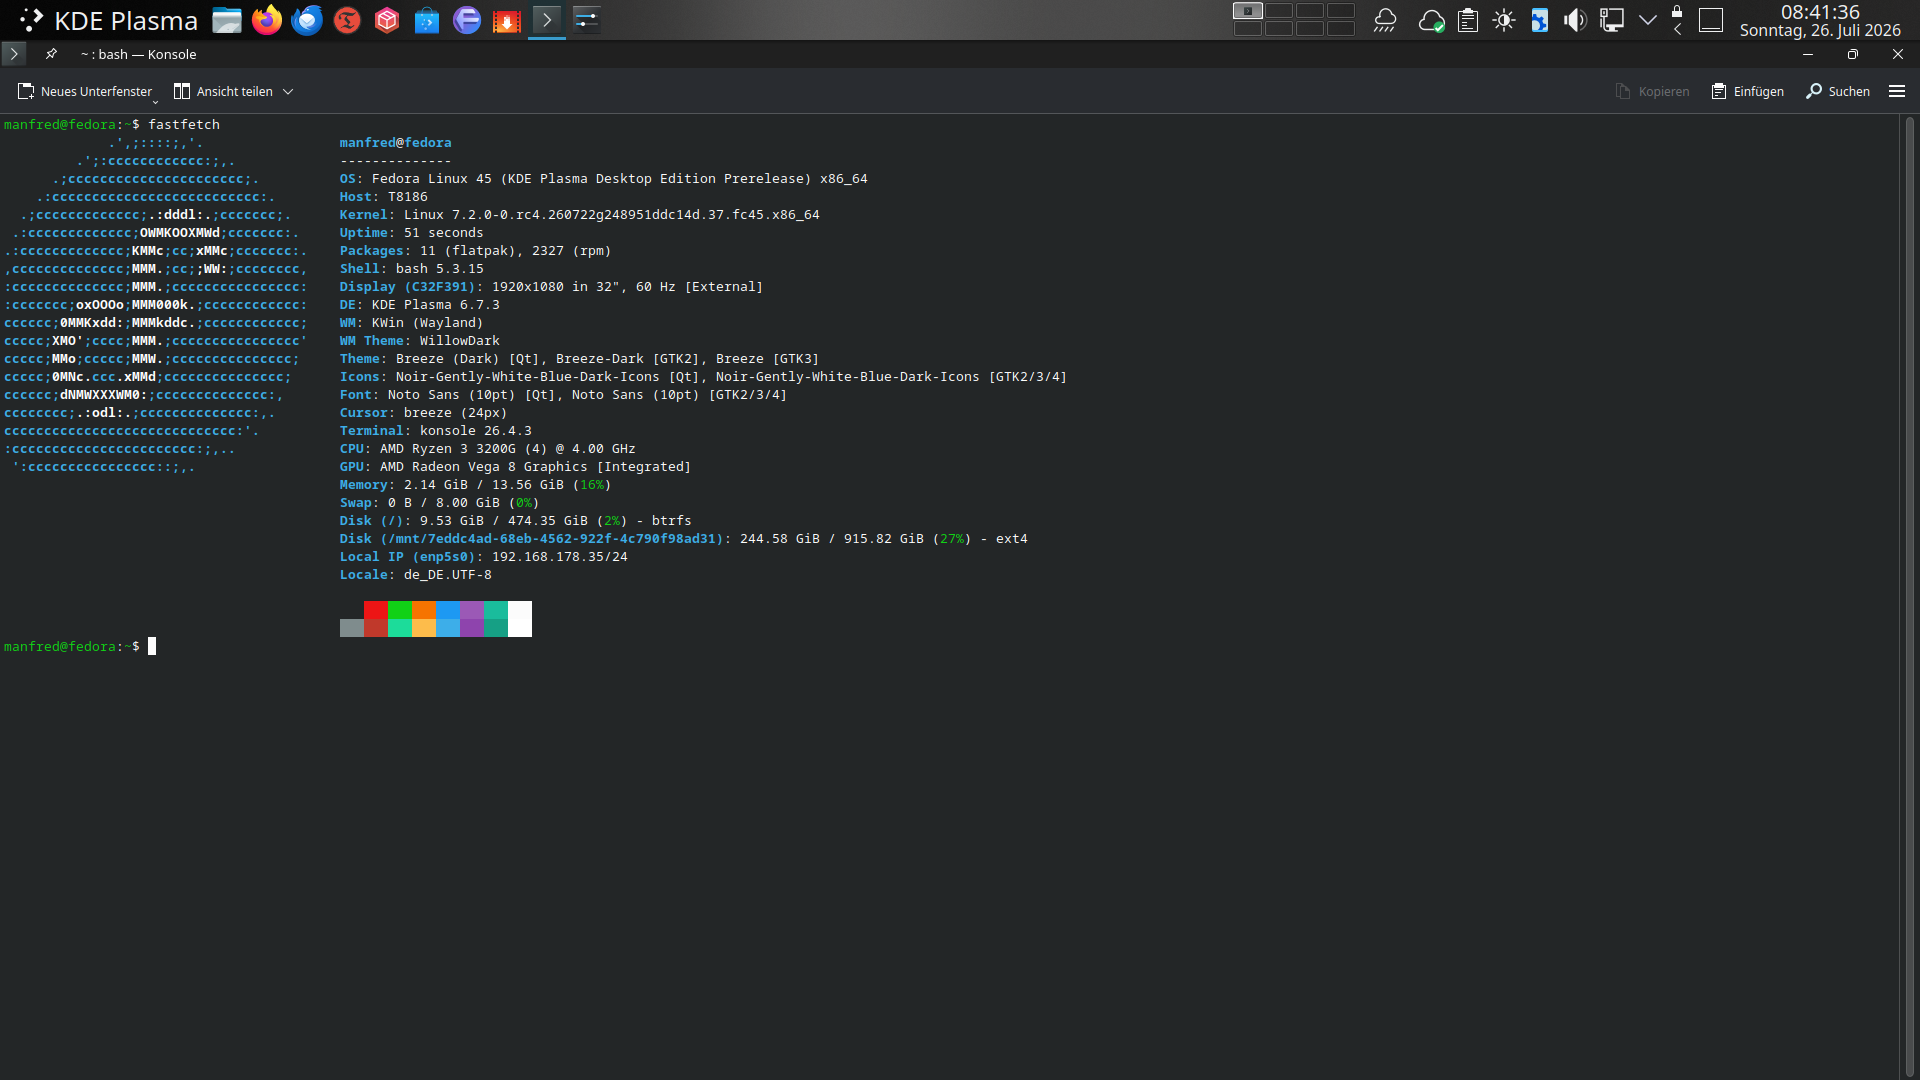Open the red cube app icon
This screenshot has width=1920, height=1080.
(x=387, y=20)
